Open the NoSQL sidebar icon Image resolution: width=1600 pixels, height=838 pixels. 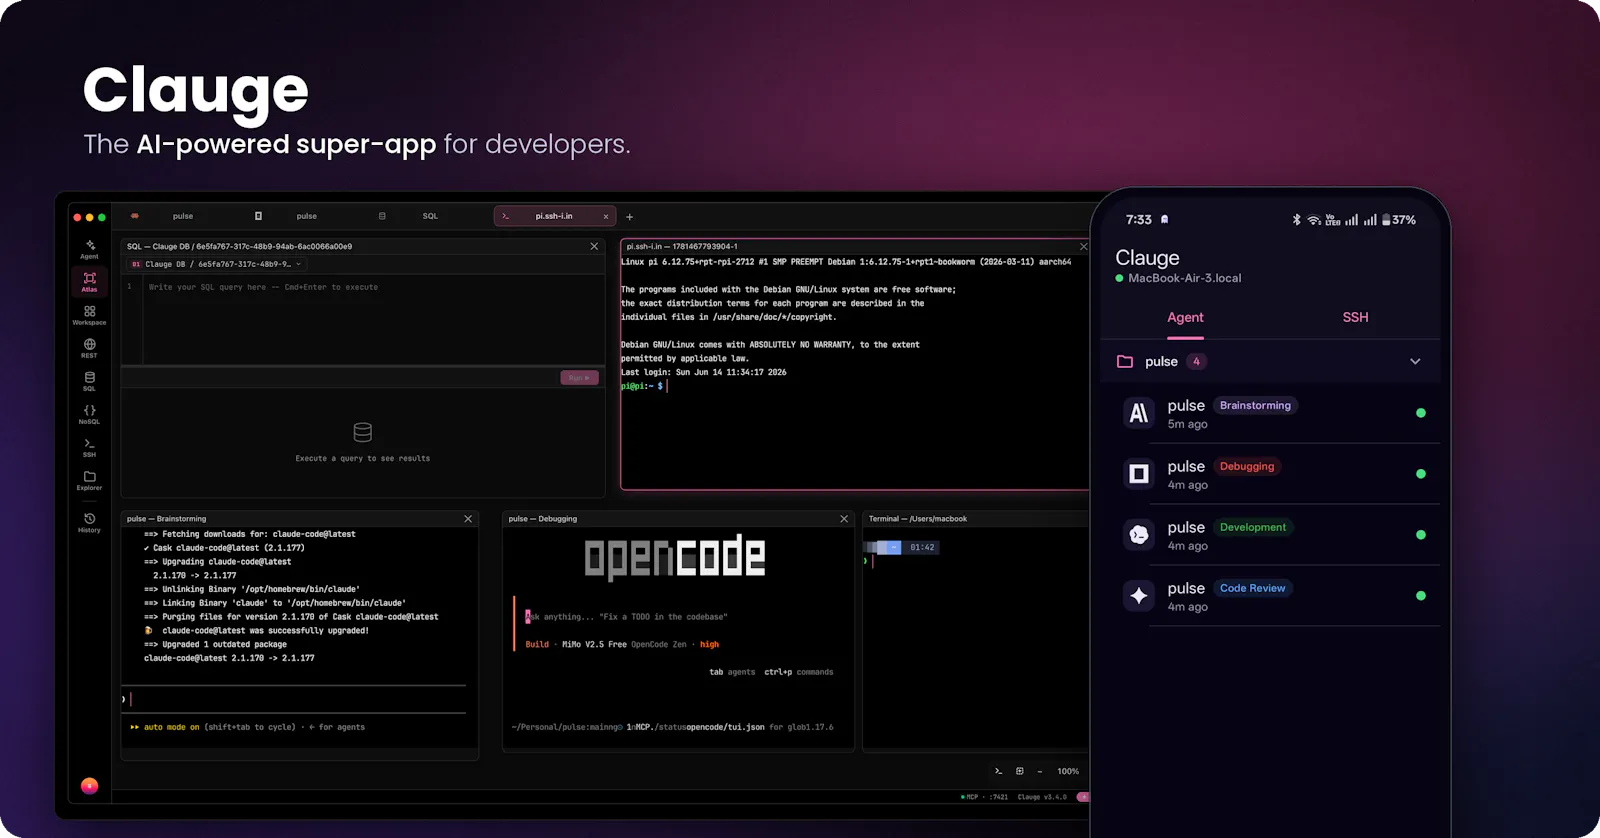click(89, 414)
